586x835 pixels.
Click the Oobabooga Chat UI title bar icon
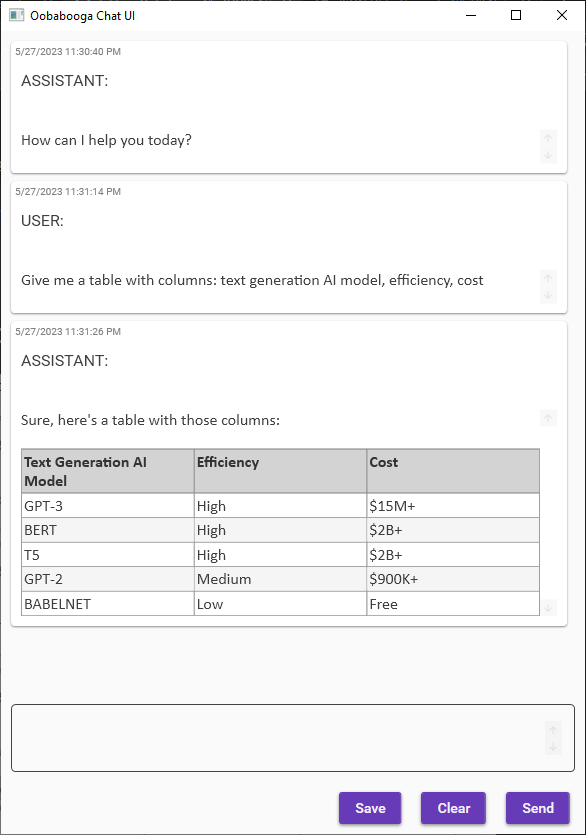pos(17,15)
